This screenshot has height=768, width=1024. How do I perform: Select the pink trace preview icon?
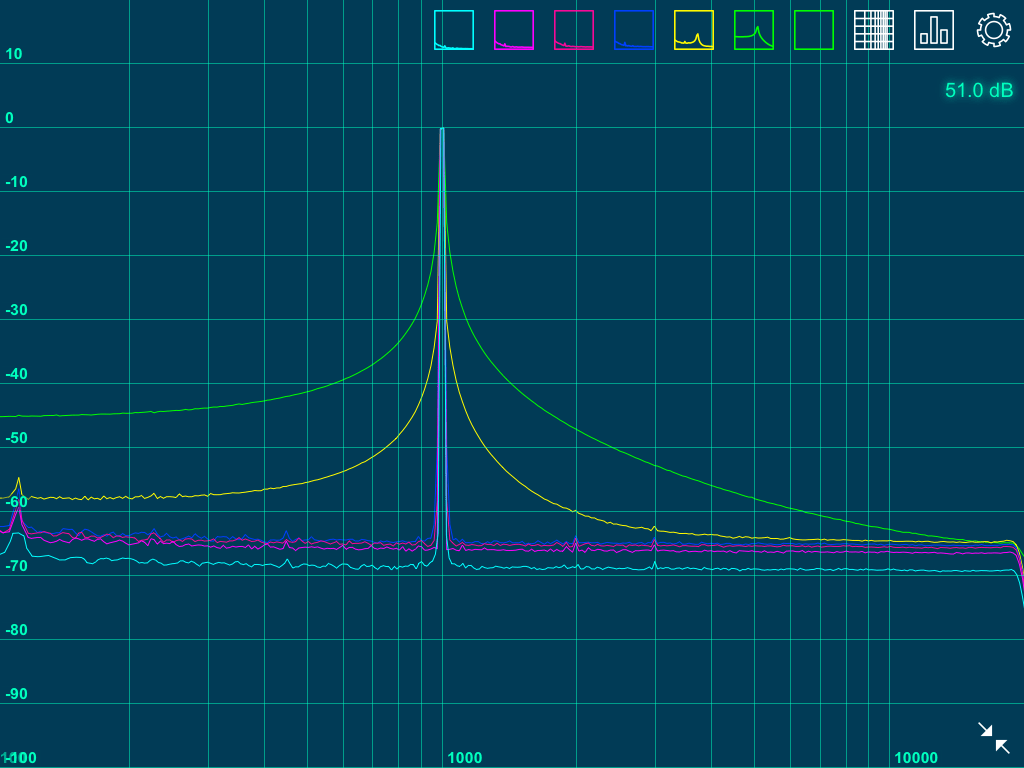(x=573, y=30)
